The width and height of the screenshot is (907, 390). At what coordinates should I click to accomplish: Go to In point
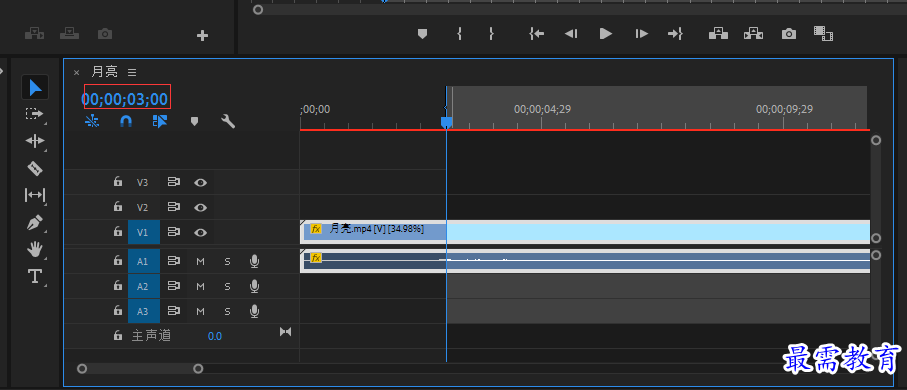536,34
